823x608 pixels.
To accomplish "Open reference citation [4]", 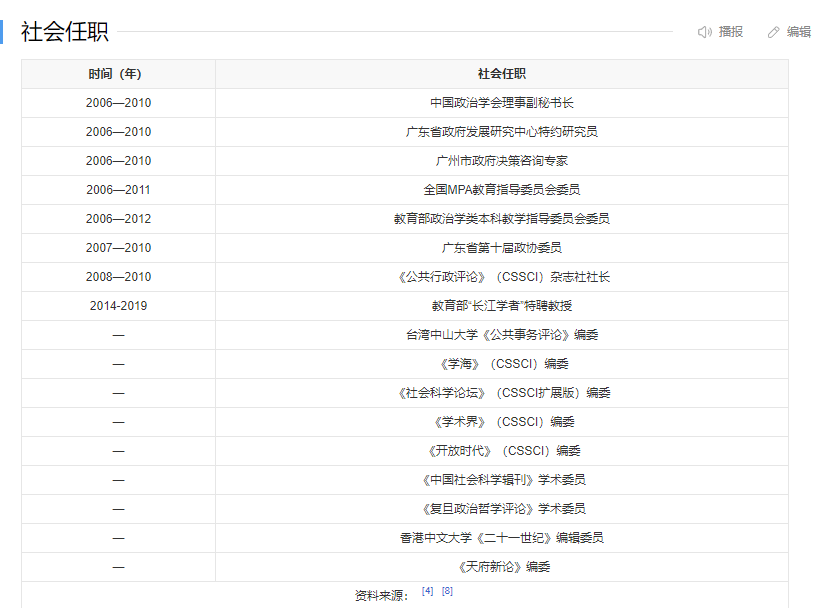I will coord(427,591).
